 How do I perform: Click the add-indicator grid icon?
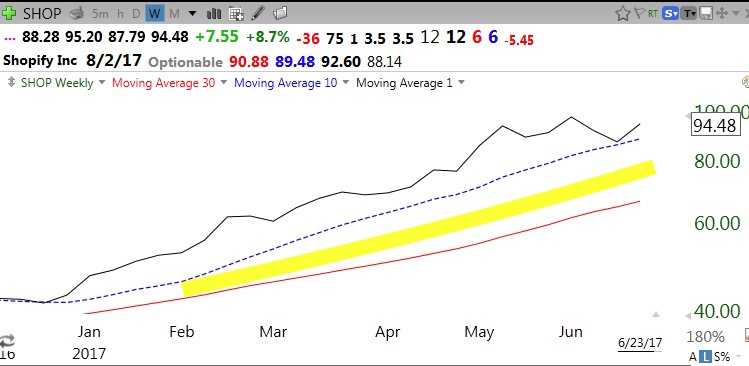(236, 13)
